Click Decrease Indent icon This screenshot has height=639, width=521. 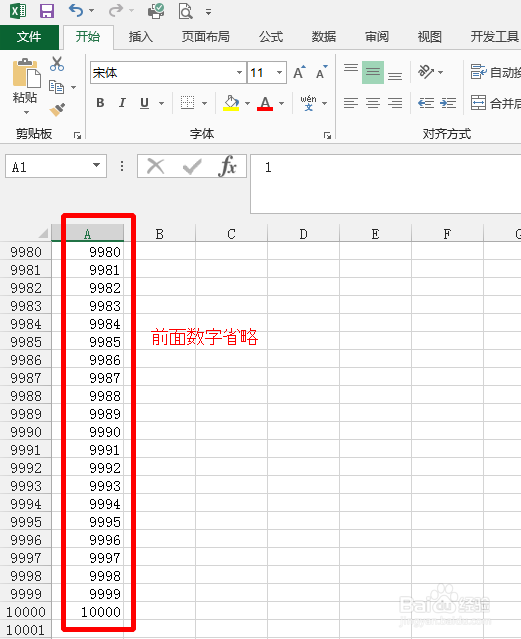(x=426, y=103)
